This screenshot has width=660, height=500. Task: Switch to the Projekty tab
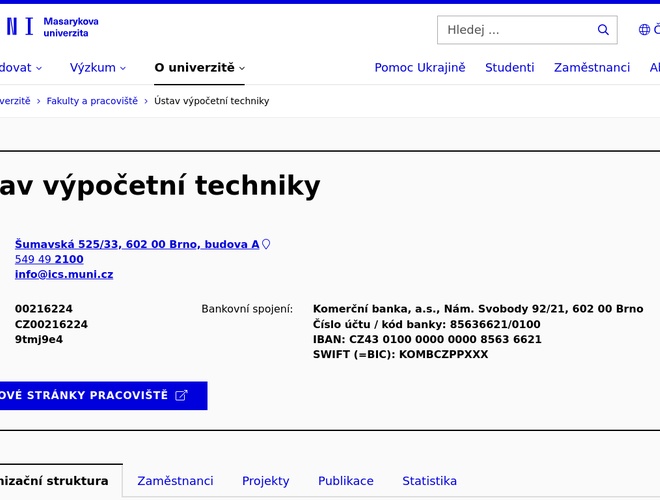point(266,481)
